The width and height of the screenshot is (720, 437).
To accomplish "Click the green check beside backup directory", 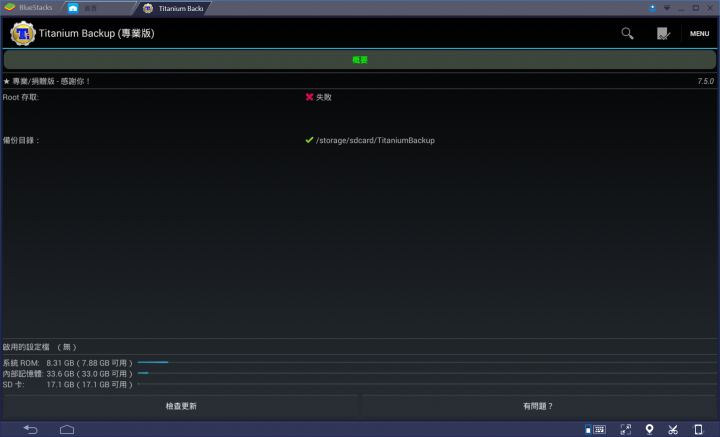I will pos(309,140).
